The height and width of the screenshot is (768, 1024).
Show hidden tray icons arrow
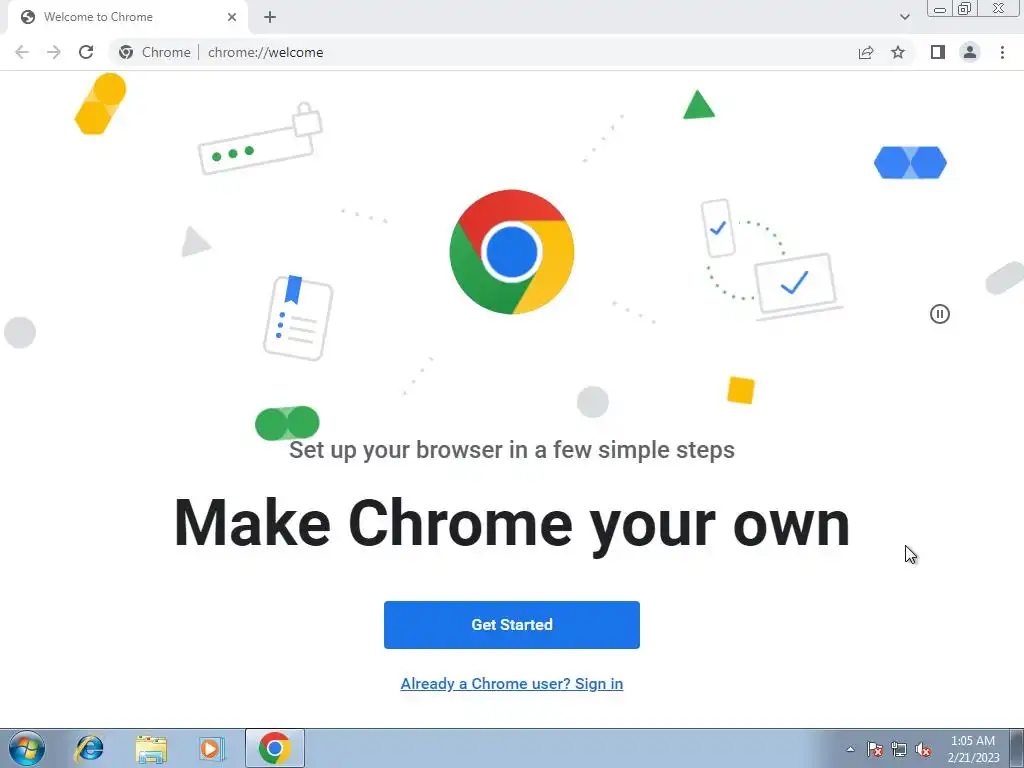click(850, 749)
